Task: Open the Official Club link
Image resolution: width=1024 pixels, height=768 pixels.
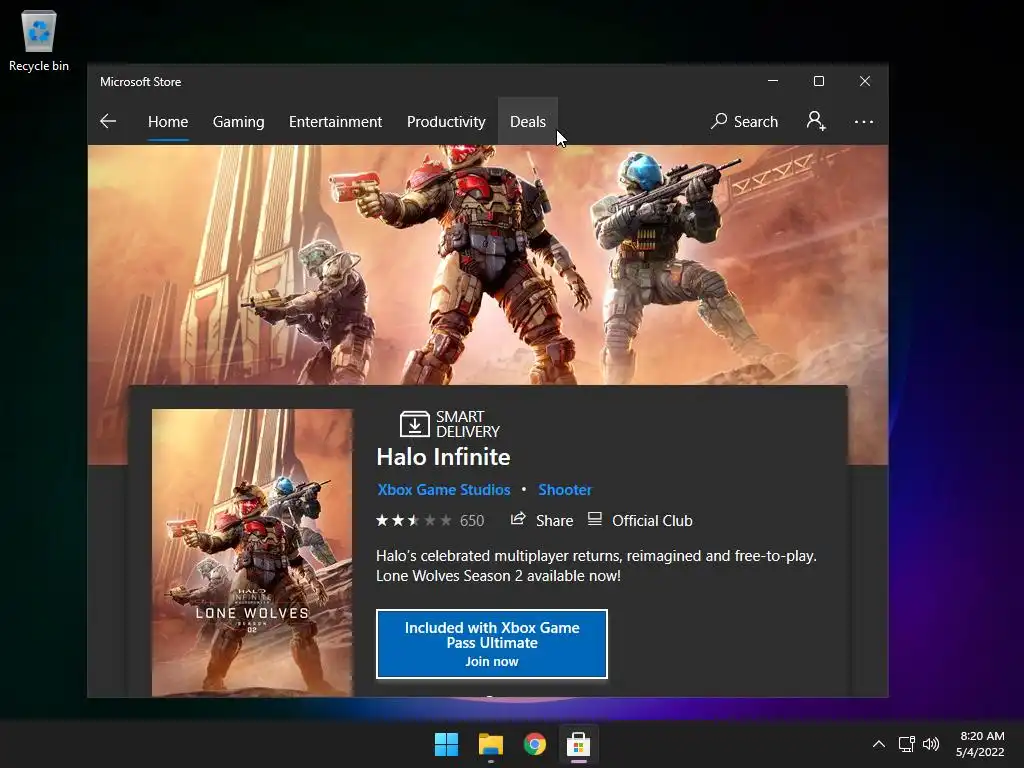Action: (x=640, y=520)
